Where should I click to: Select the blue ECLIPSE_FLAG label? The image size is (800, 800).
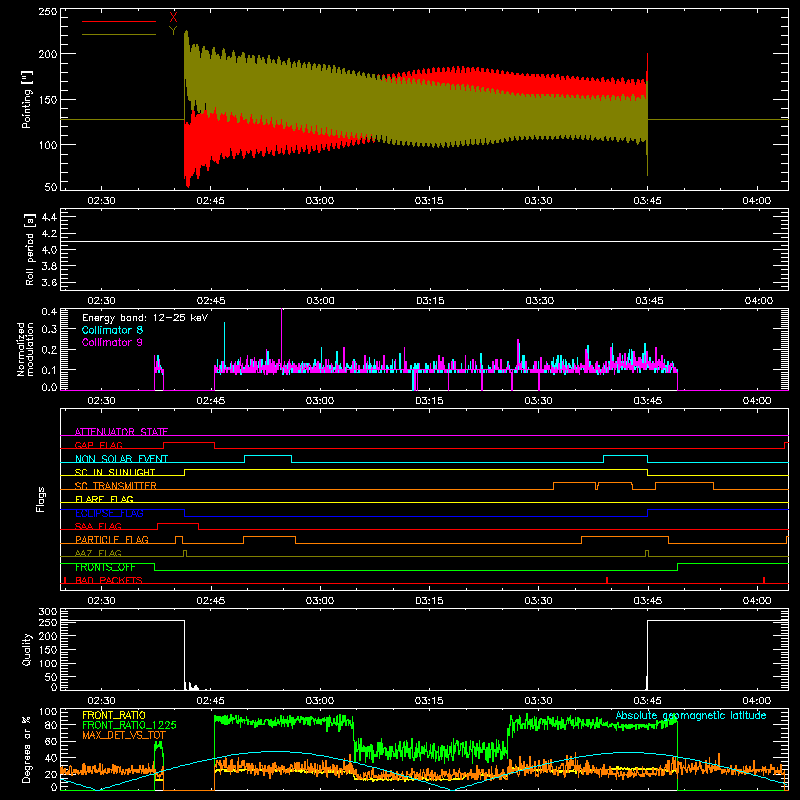[x=109, y=513]
